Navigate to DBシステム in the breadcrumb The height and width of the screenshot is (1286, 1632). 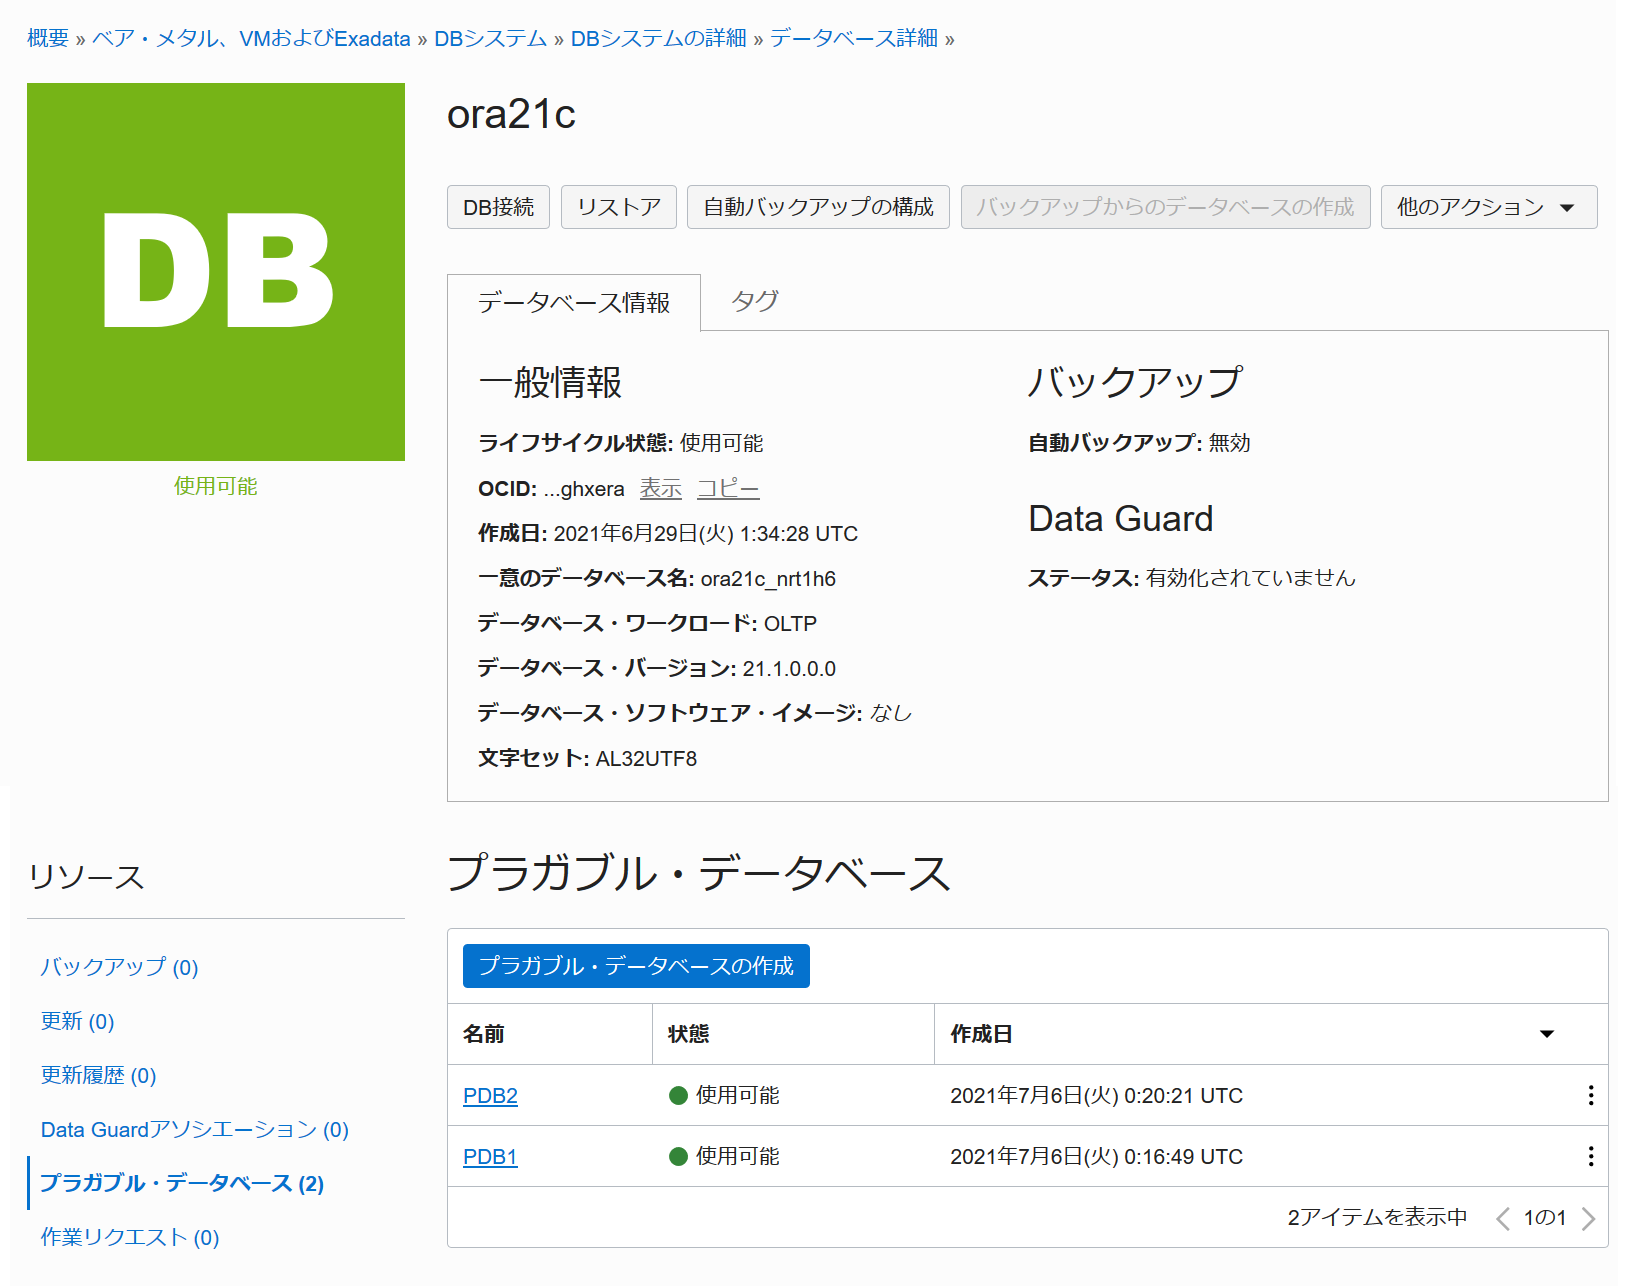pyautogui.click(x=490, y=38)
